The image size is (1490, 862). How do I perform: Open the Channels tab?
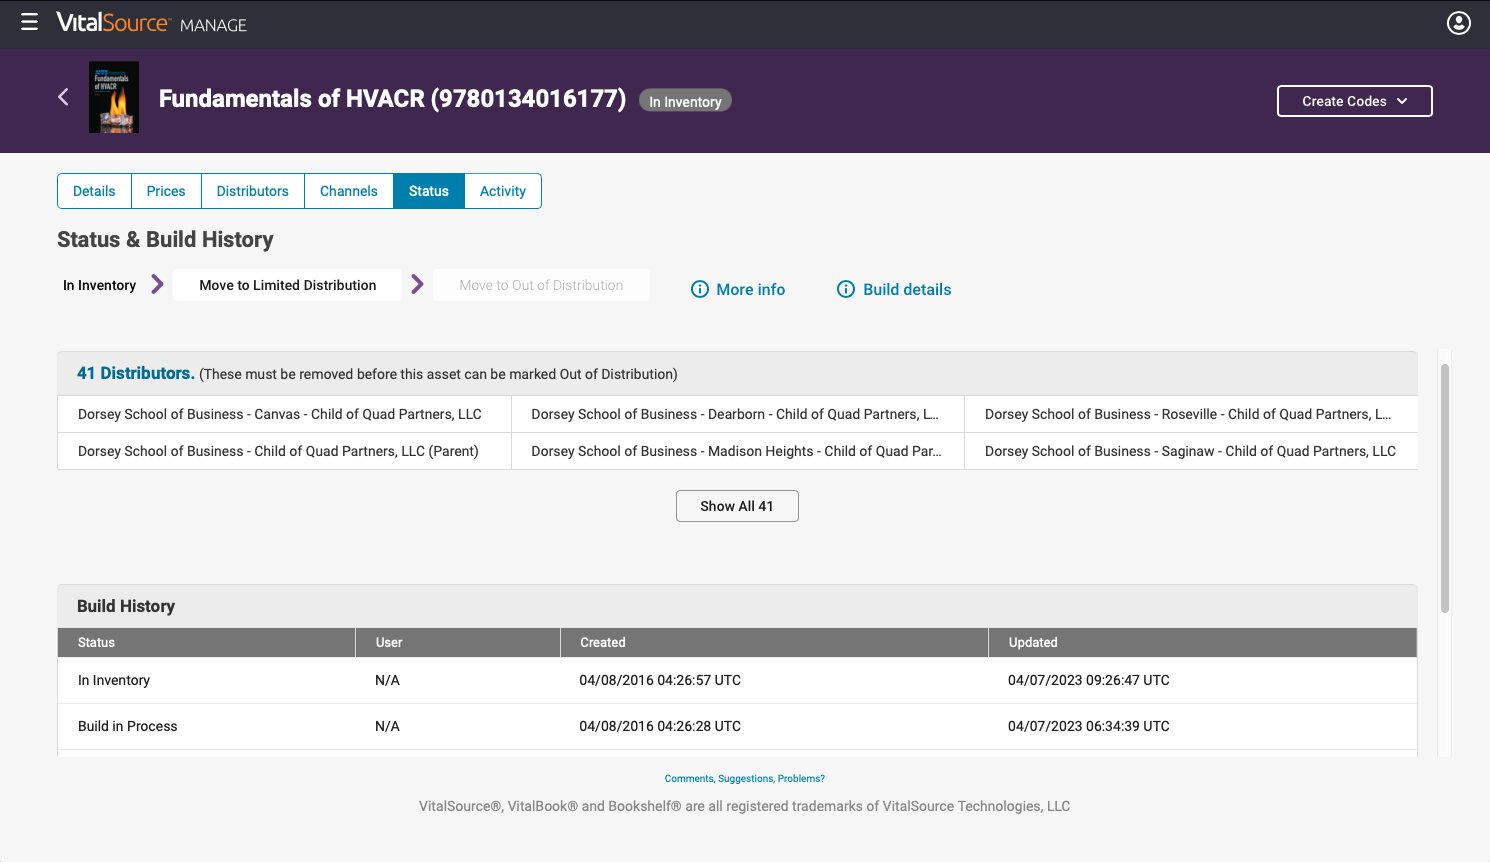click(x=349, y=191)
